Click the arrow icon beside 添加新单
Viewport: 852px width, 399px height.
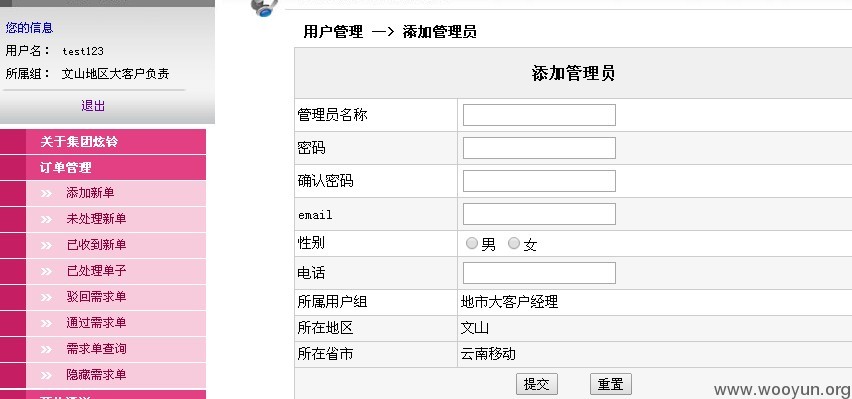(46, 194)
